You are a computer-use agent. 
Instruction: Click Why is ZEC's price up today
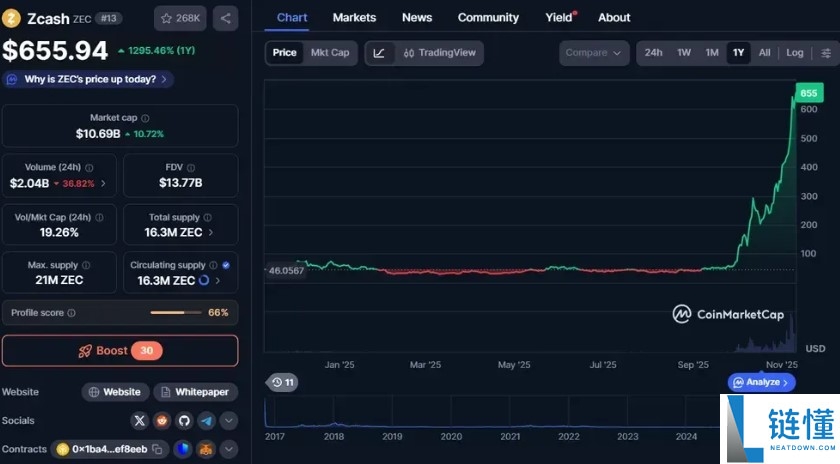pos(88,79)
